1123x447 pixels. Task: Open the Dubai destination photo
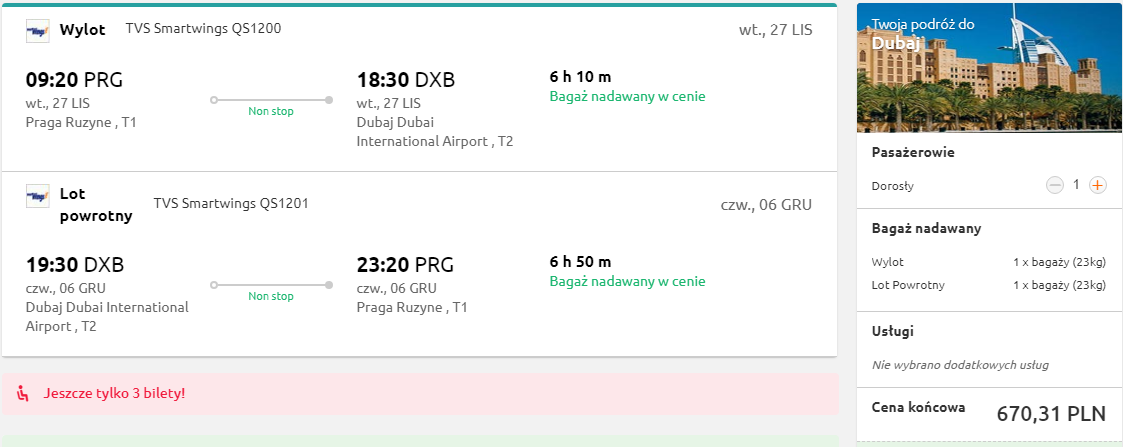click(x=990, y=68)
